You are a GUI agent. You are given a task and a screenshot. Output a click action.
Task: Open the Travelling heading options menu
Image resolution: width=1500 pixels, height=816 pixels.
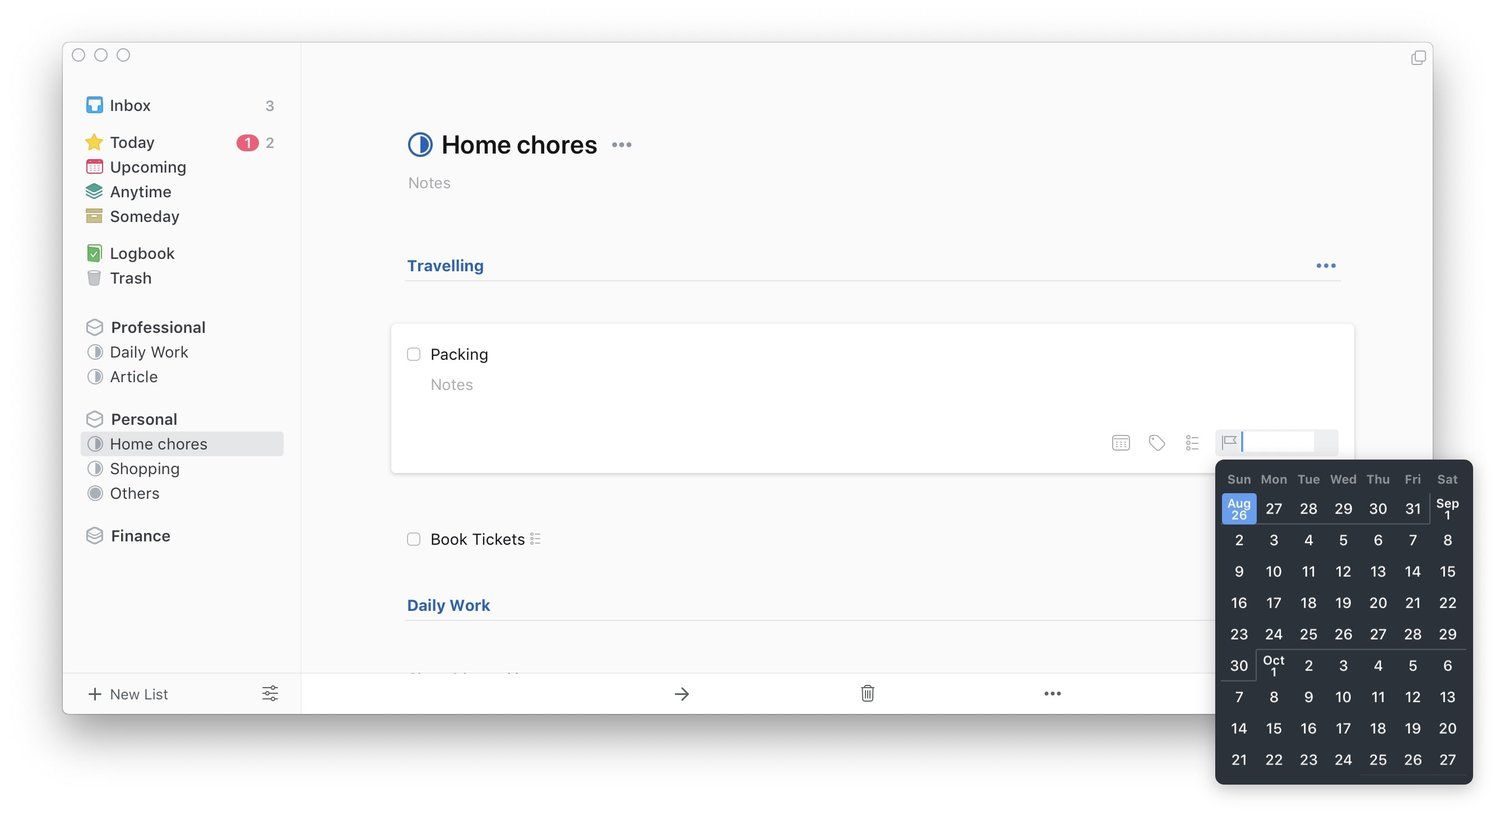1326,266
